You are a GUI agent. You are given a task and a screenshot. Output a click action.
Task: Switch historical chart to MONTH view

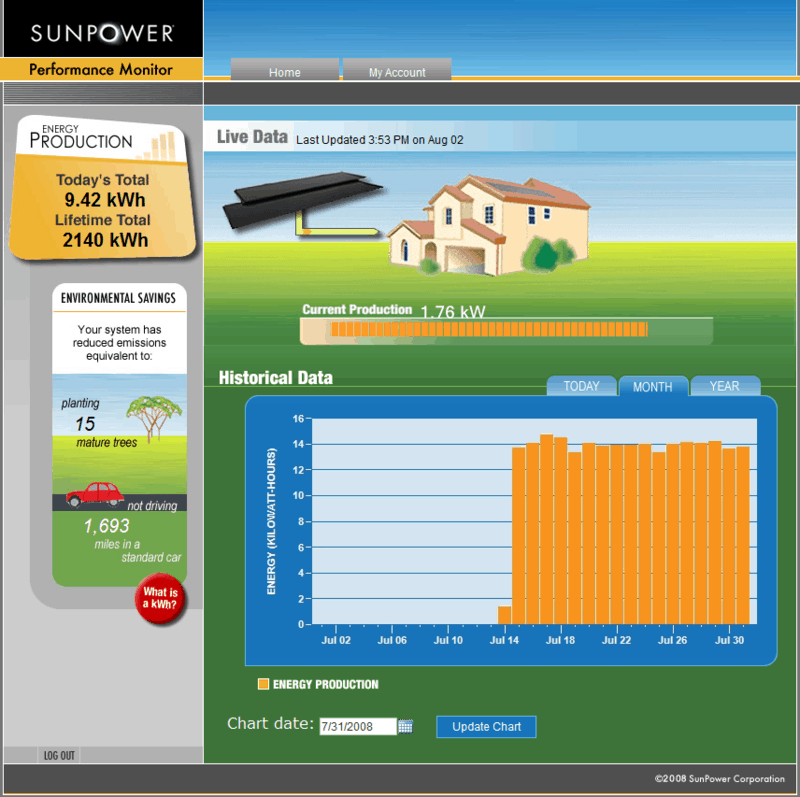pyautogui.click(x=653, y=386)
